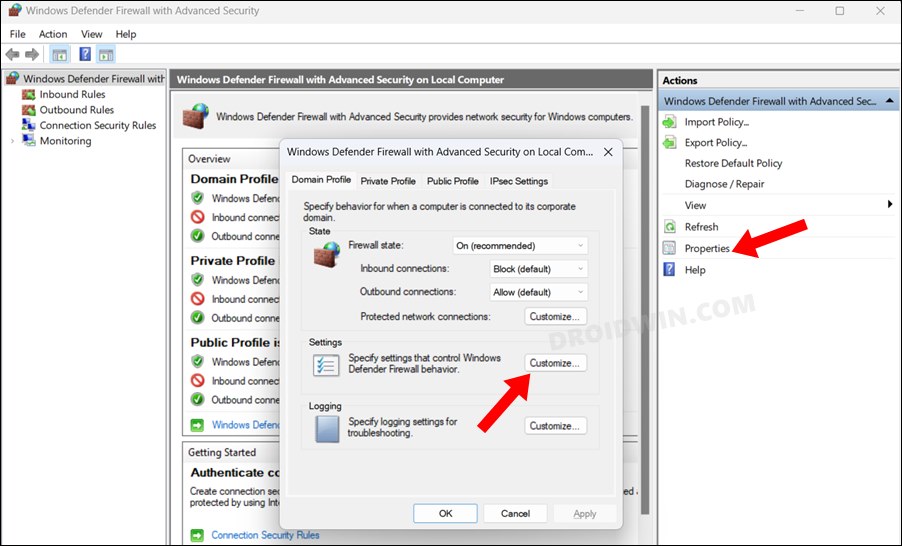The height and width of the screenshot is (546, 902).
Task: Select root Windows Defender Firewall tree node
Action: coord(94,78)
